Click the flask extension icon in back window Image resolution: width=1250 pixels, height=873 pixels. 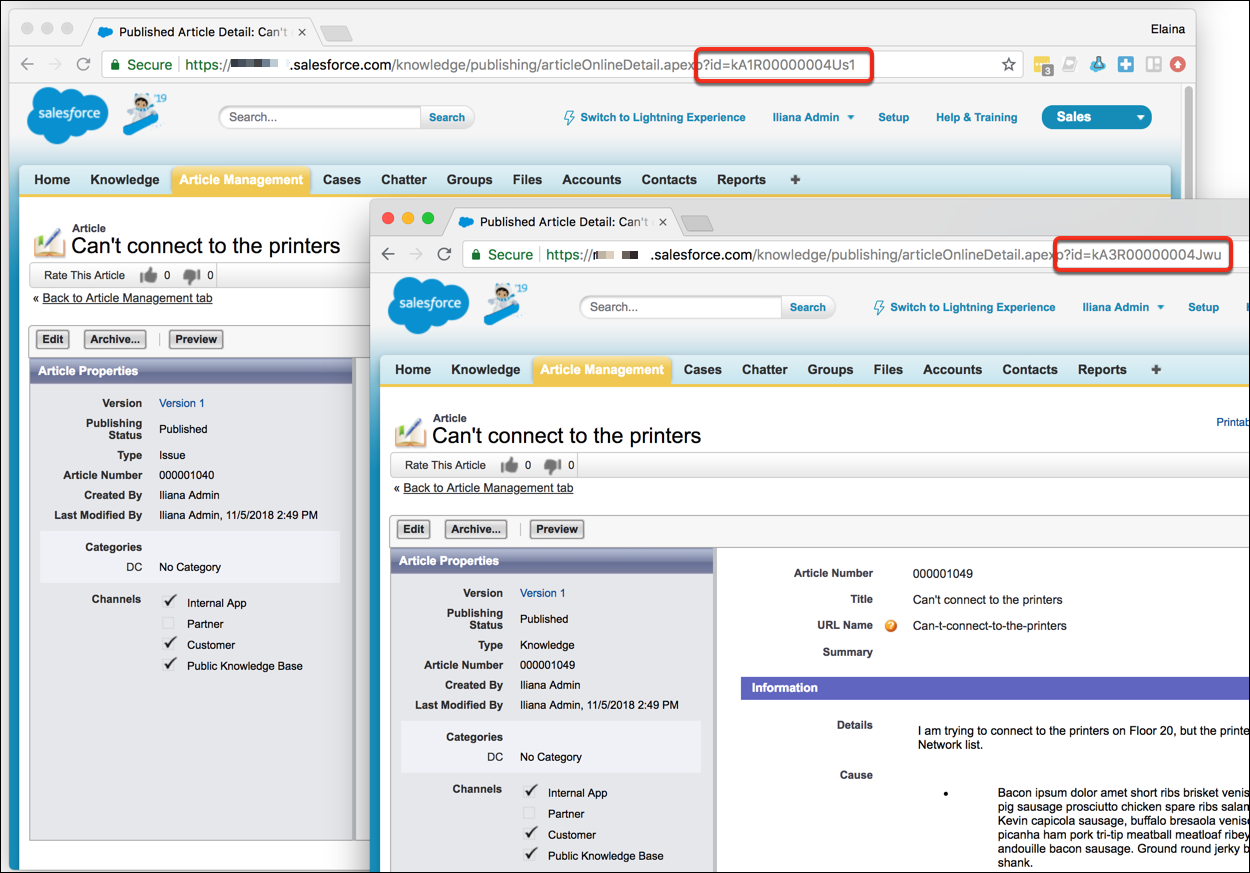(x=1097, y=64)
